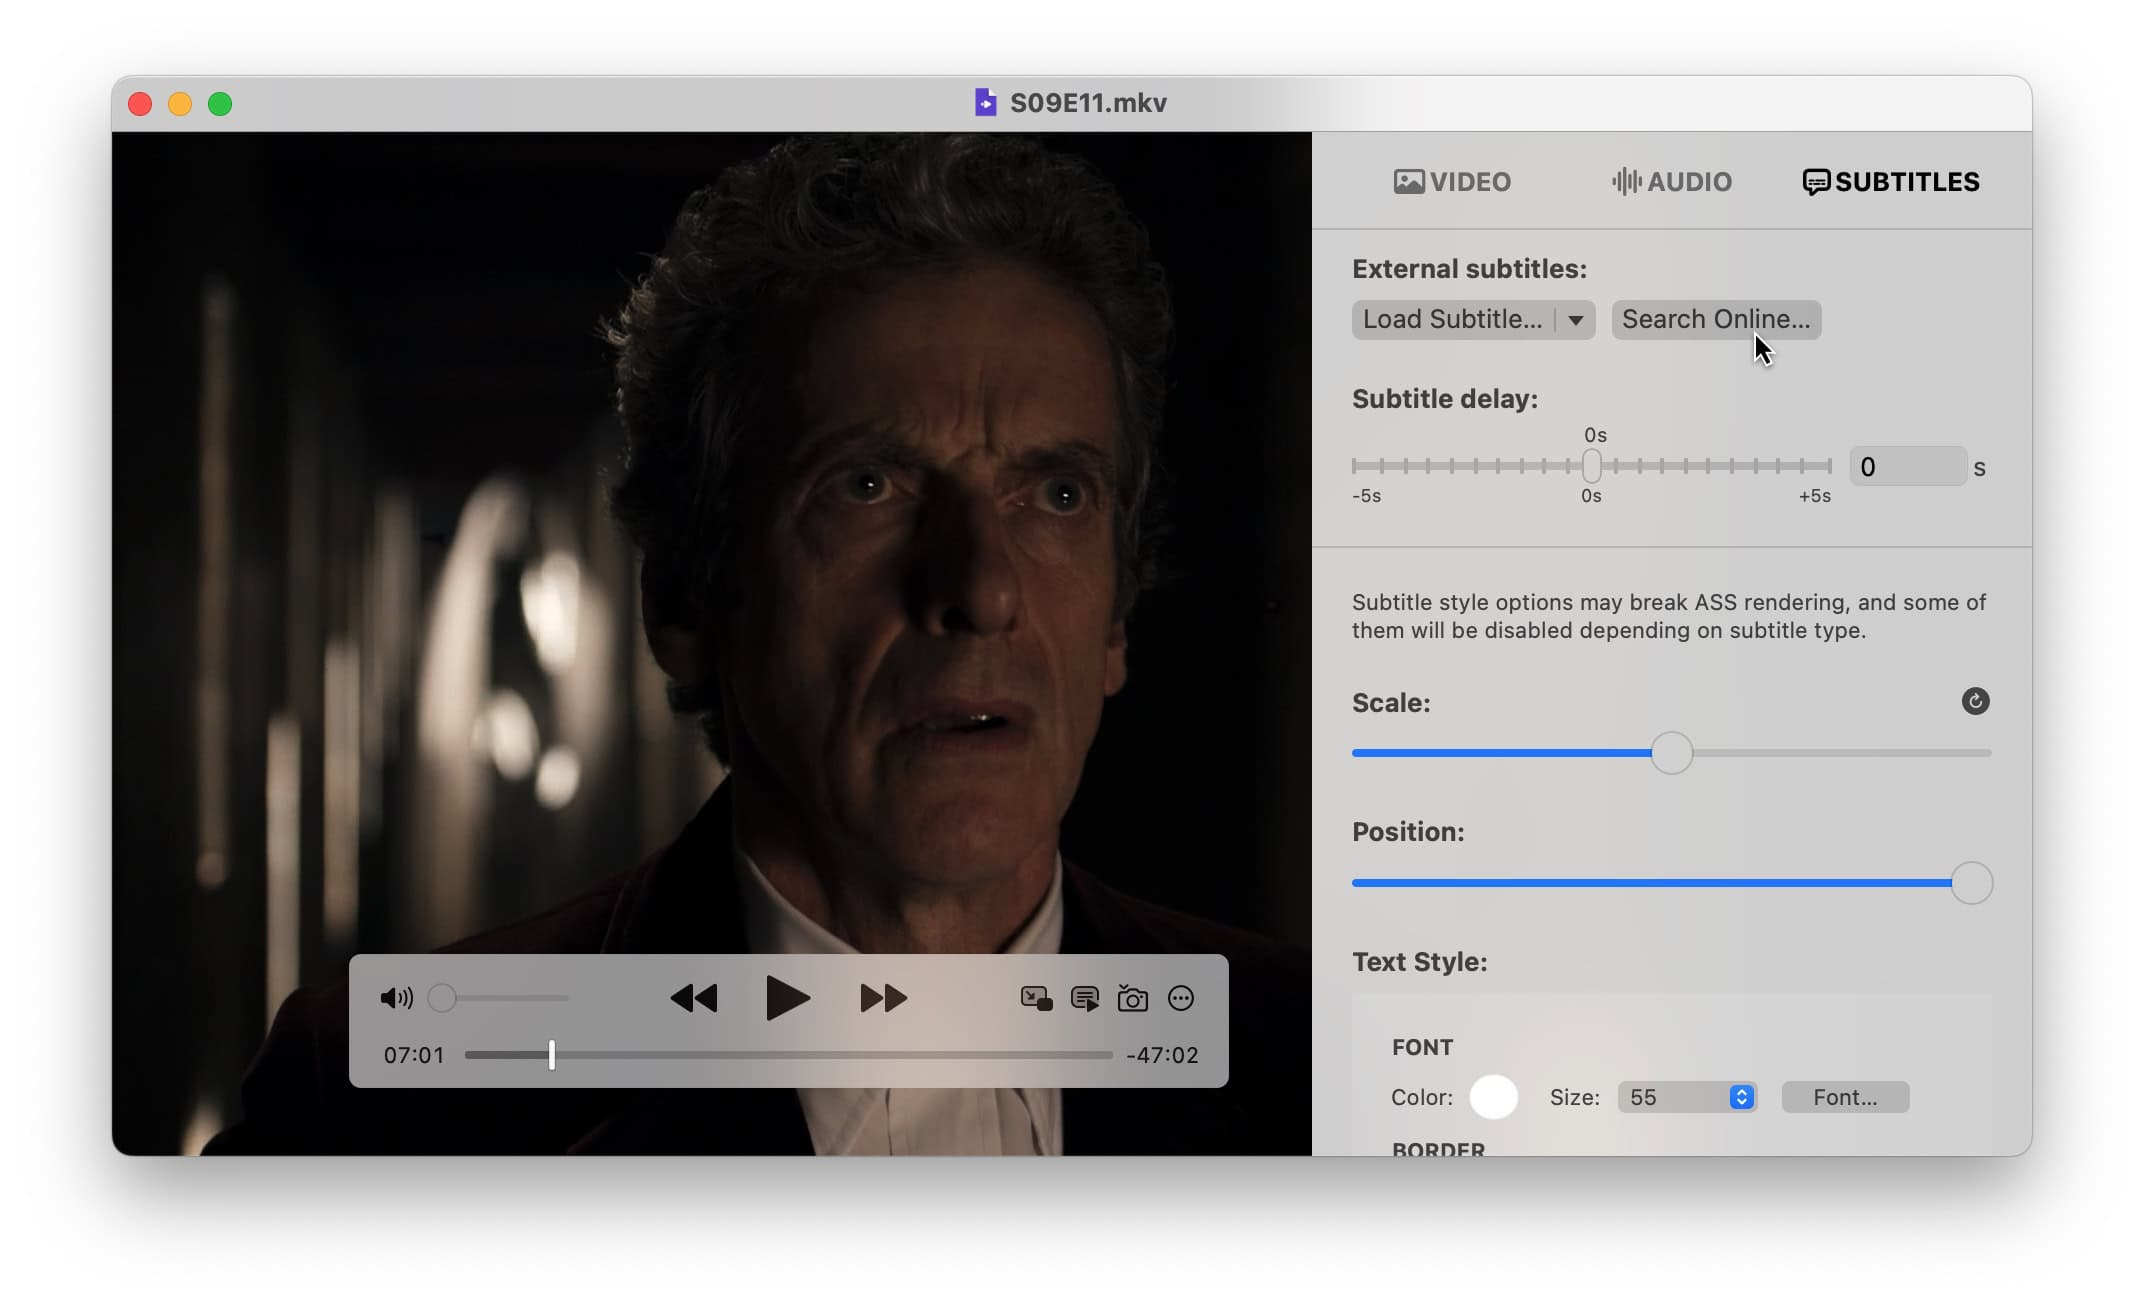Reset subtitle scale with circular arrow

pyautogui.click(x=1975, y=701)
